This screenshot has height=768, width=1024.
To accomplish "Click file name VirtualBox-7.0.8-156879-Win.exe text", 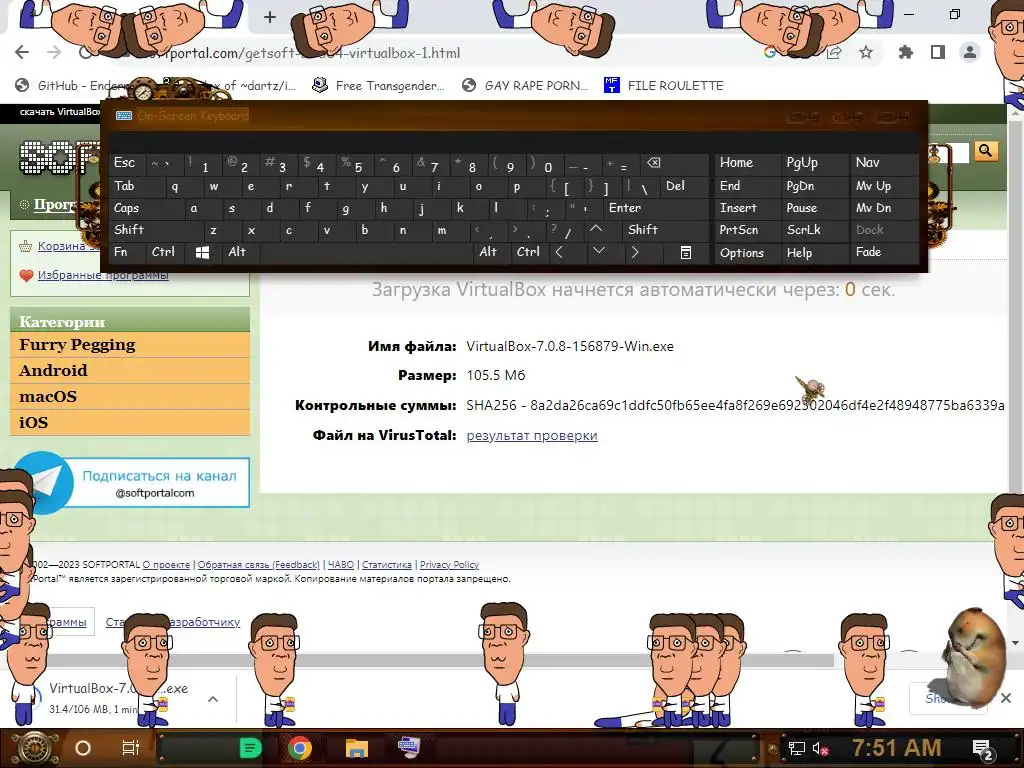I will 569,346.
